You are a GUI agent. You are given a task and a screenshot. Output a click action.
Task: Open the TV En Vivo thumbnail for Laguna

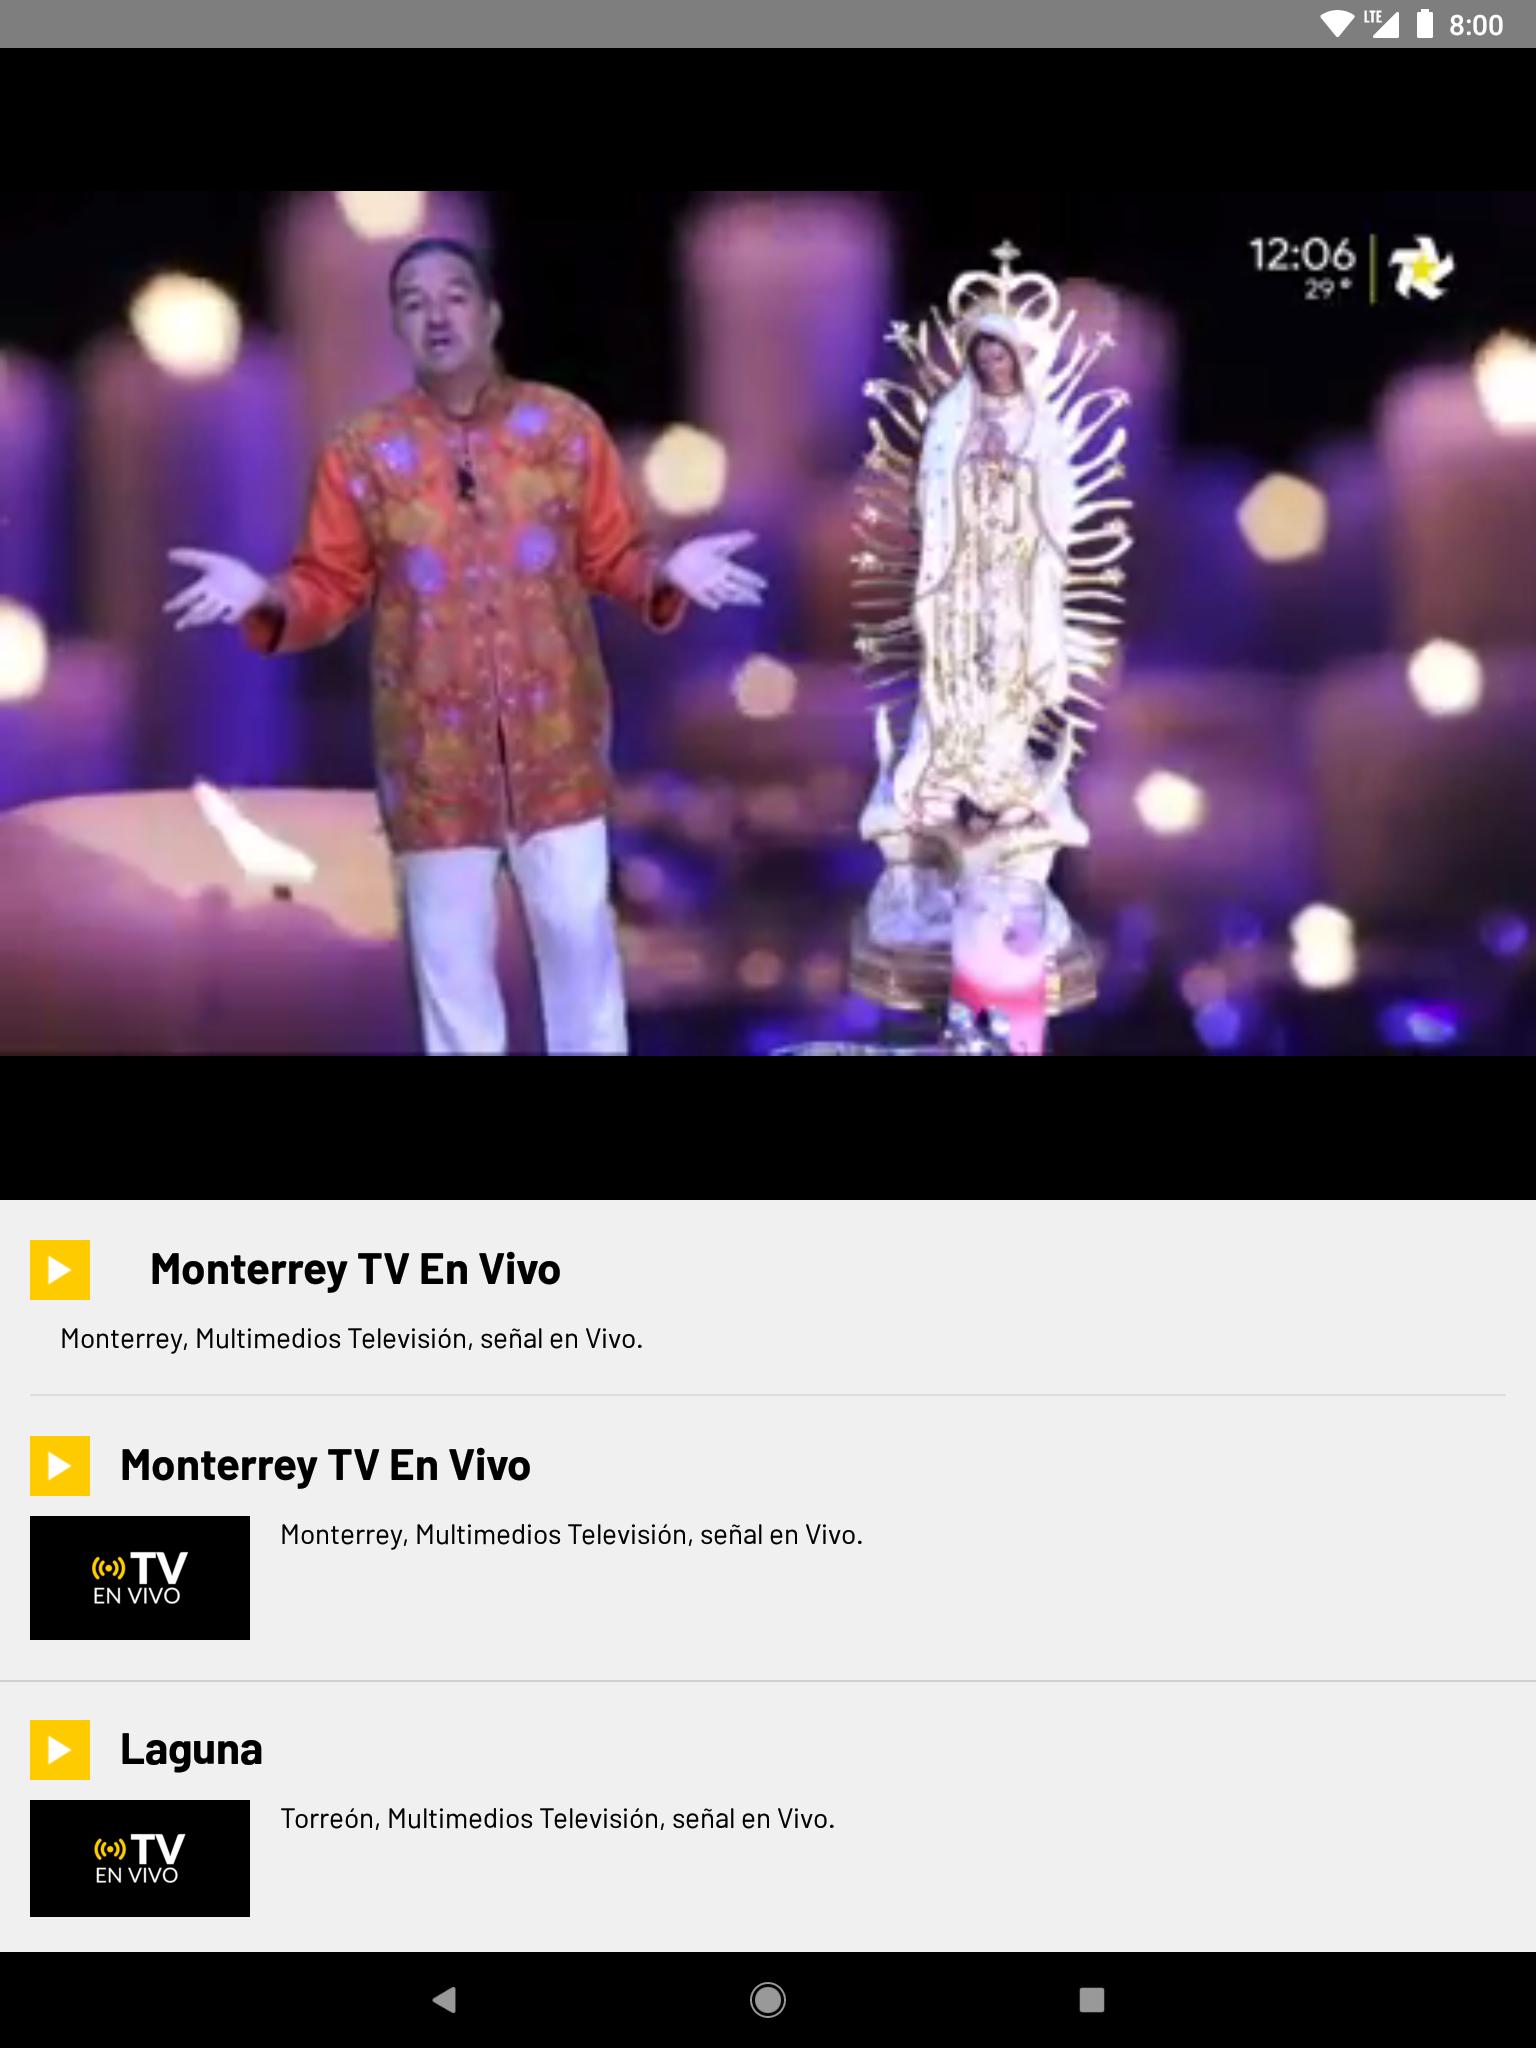pos(140,1858)
